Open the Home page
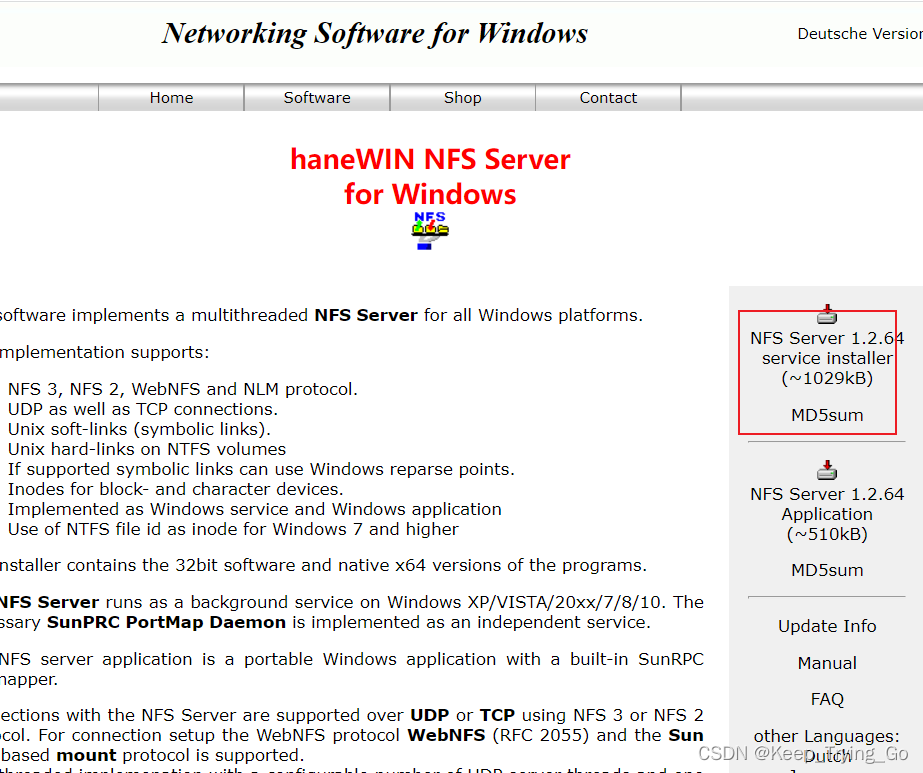Viewport: 923px width, 773px height. 170,97
